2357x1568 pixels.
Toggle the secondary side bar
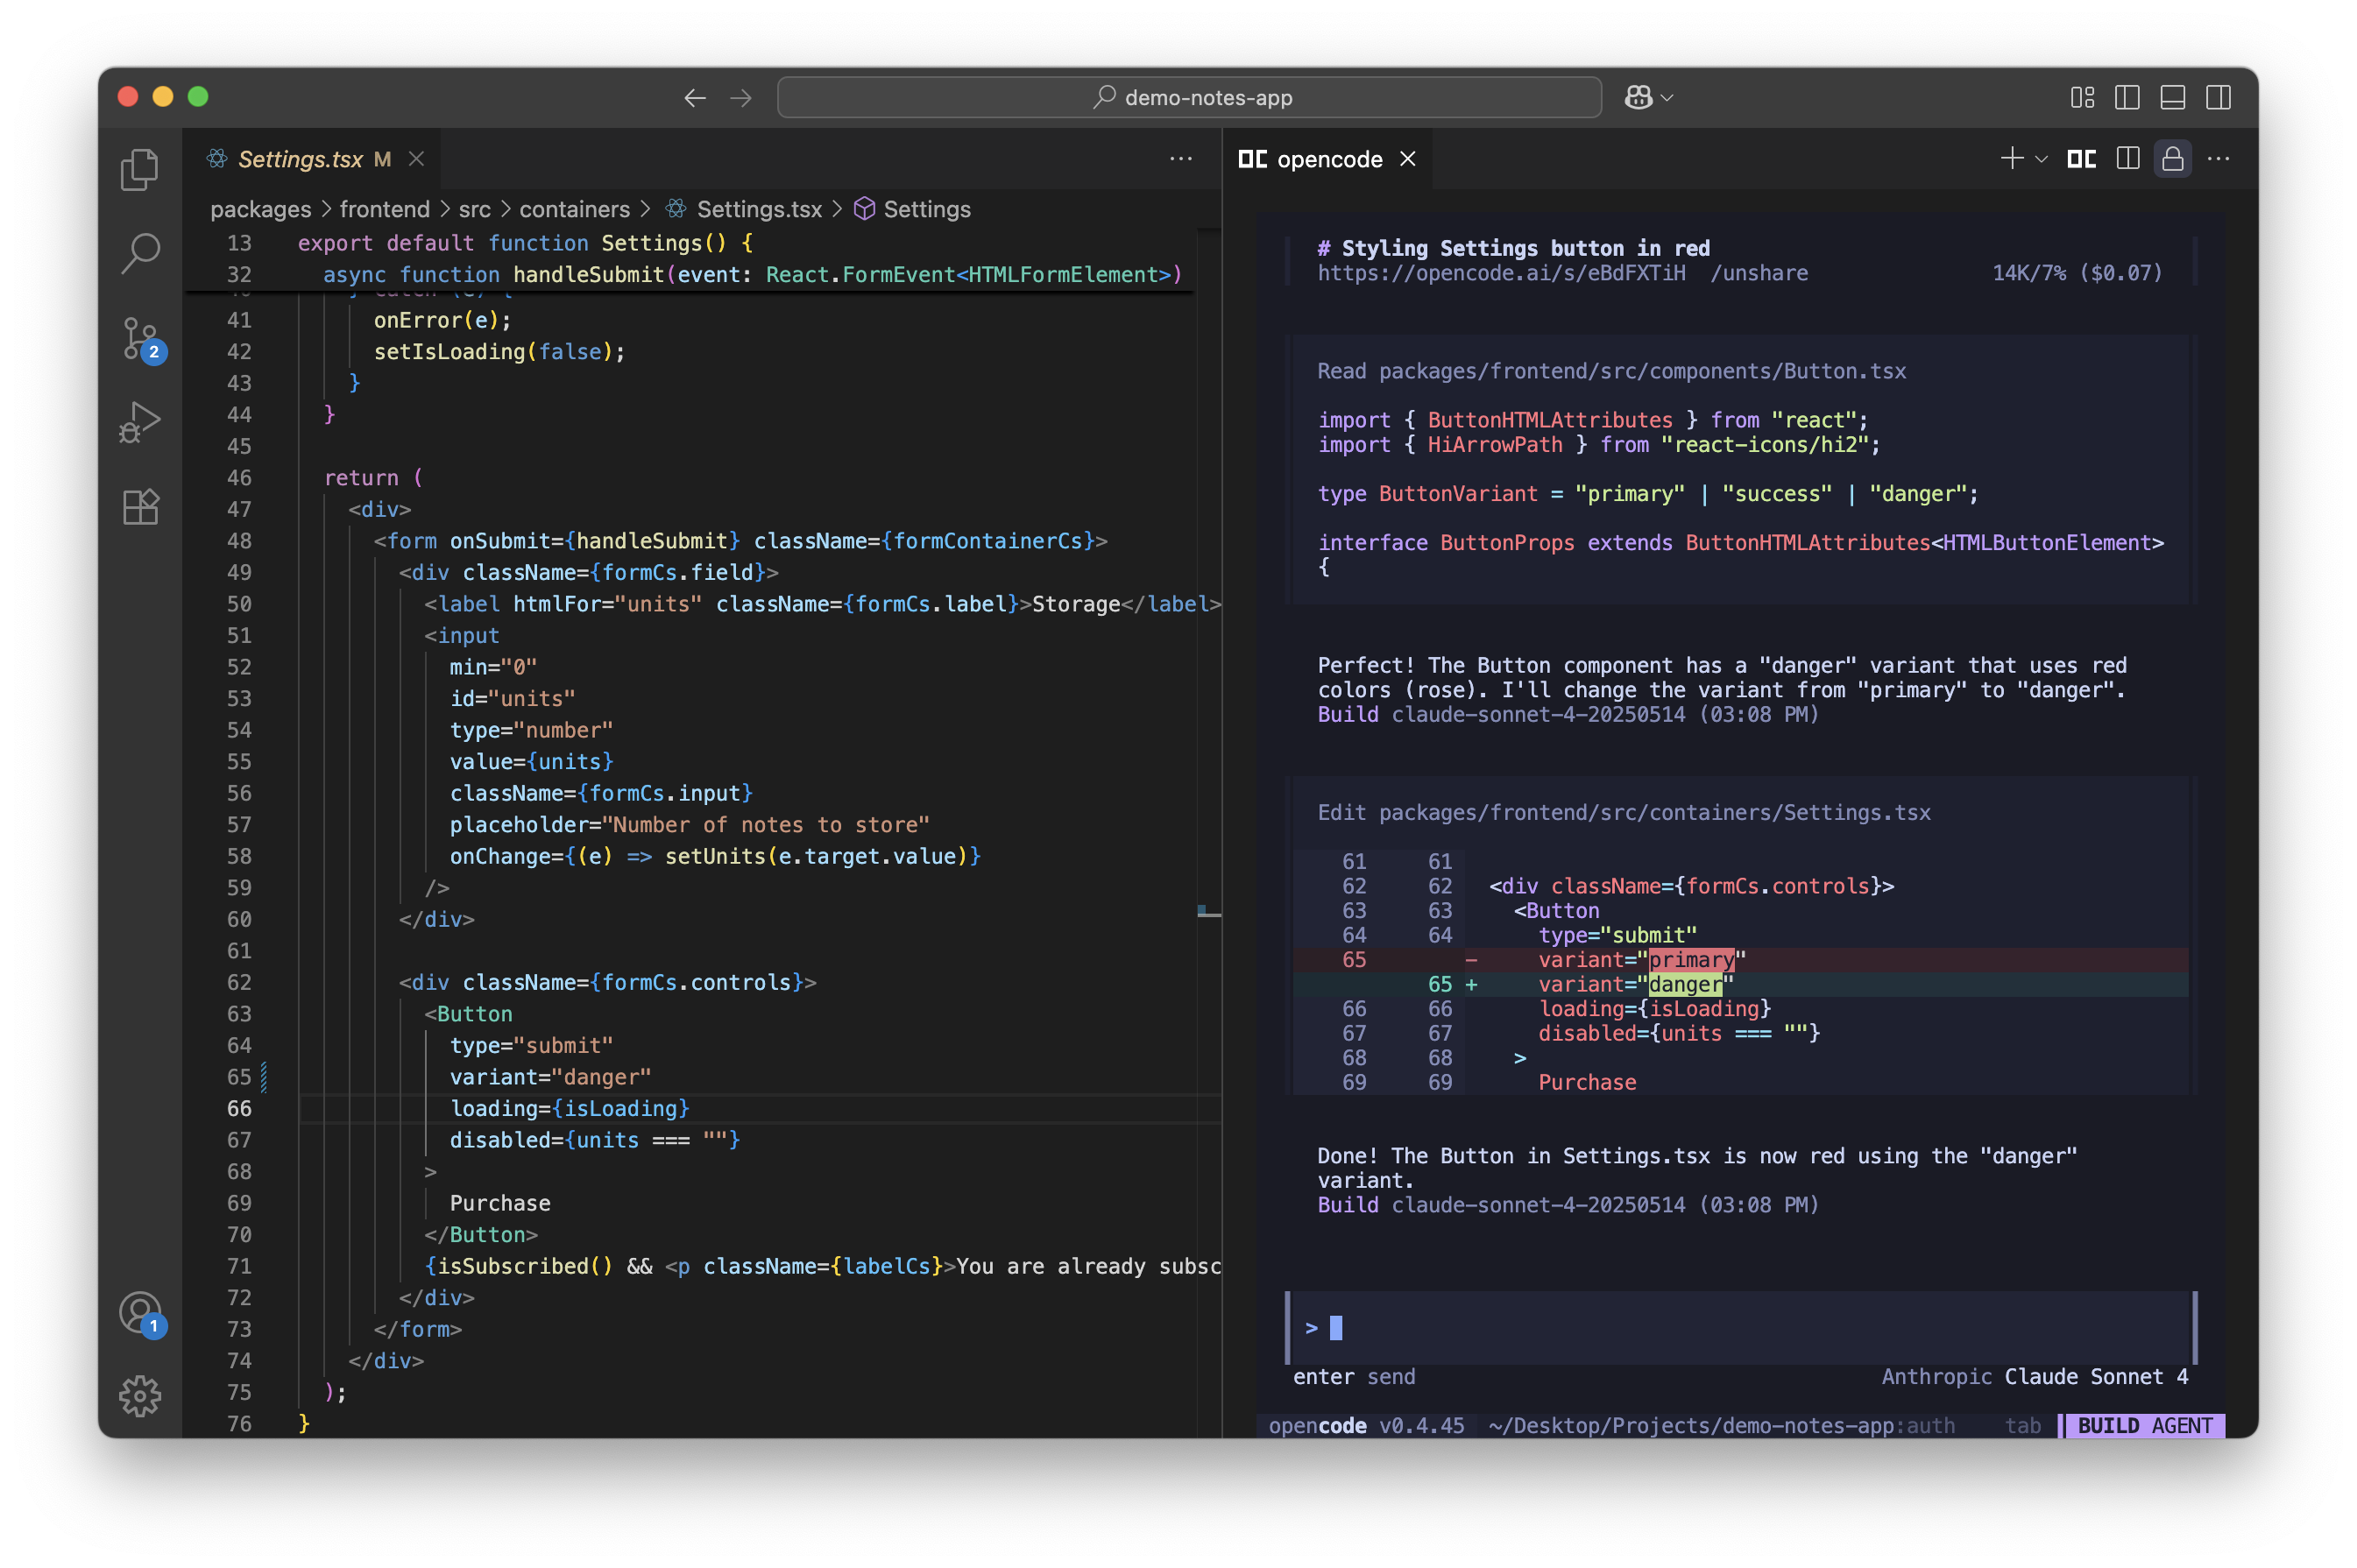coord(2220,97)
